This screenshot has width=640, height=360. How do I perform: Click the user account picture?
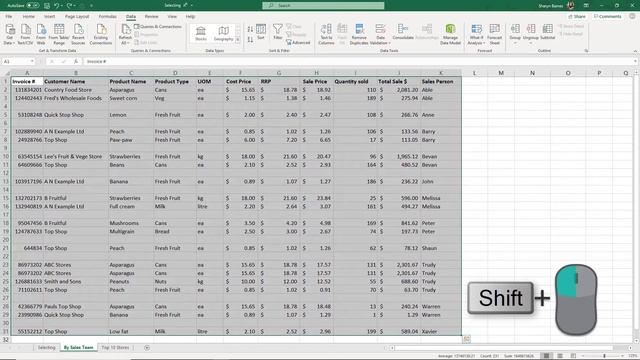click(570, 6)
